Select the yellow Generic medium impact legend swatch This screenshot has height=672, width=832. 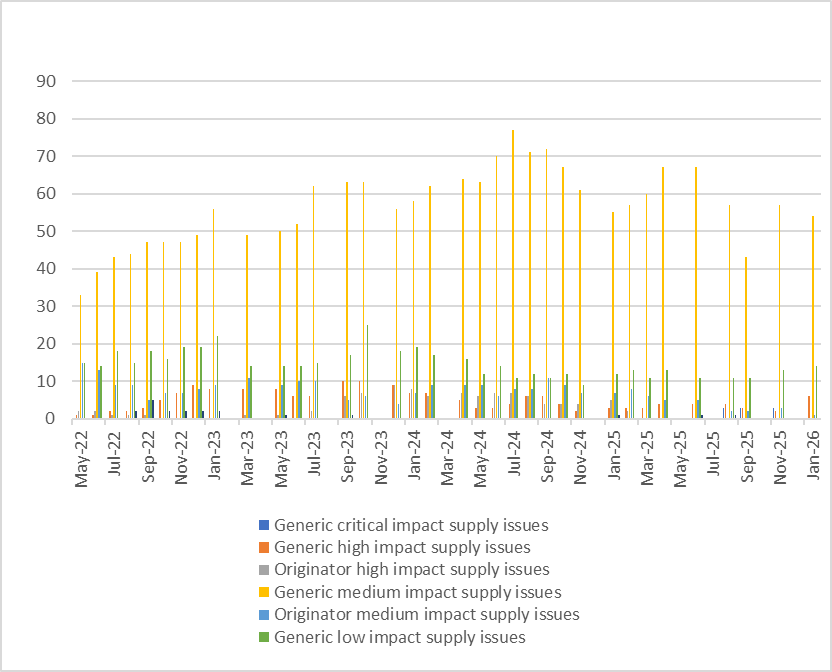(264, 593)
